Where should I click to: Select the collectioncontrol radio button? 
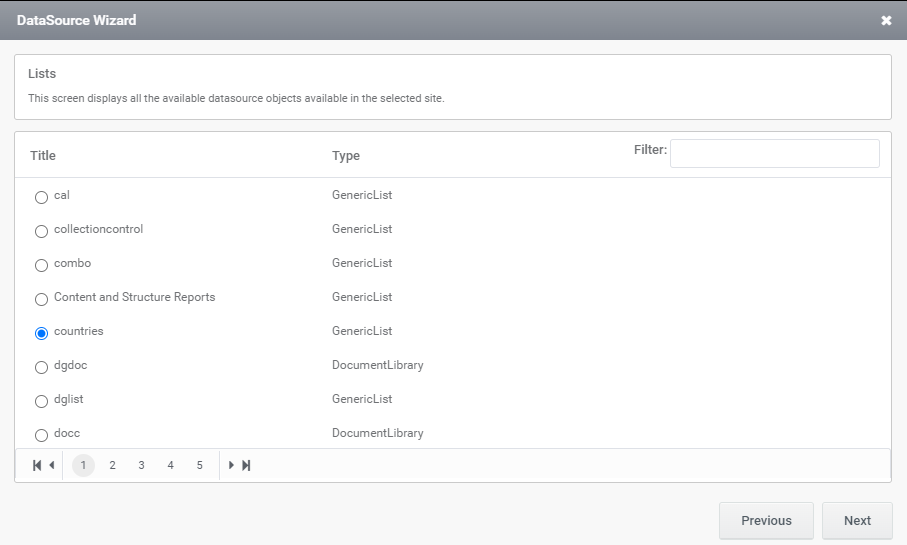click(41, 231)
